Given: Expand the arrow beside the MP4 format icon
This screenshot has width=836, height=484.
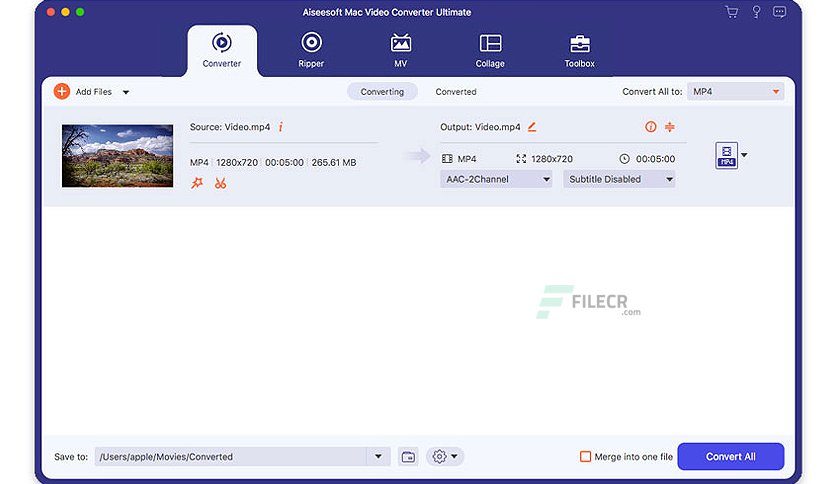Looking at the screenshot, I should [744, 155].
